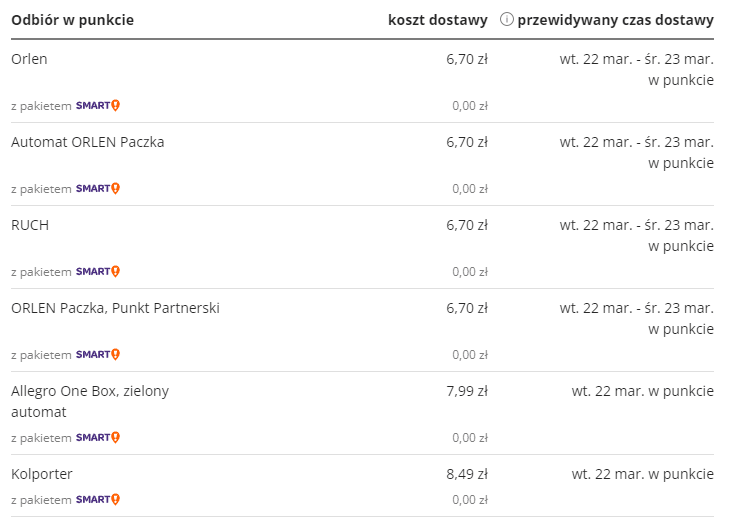Click the SMART logo under Orlen

98,106
